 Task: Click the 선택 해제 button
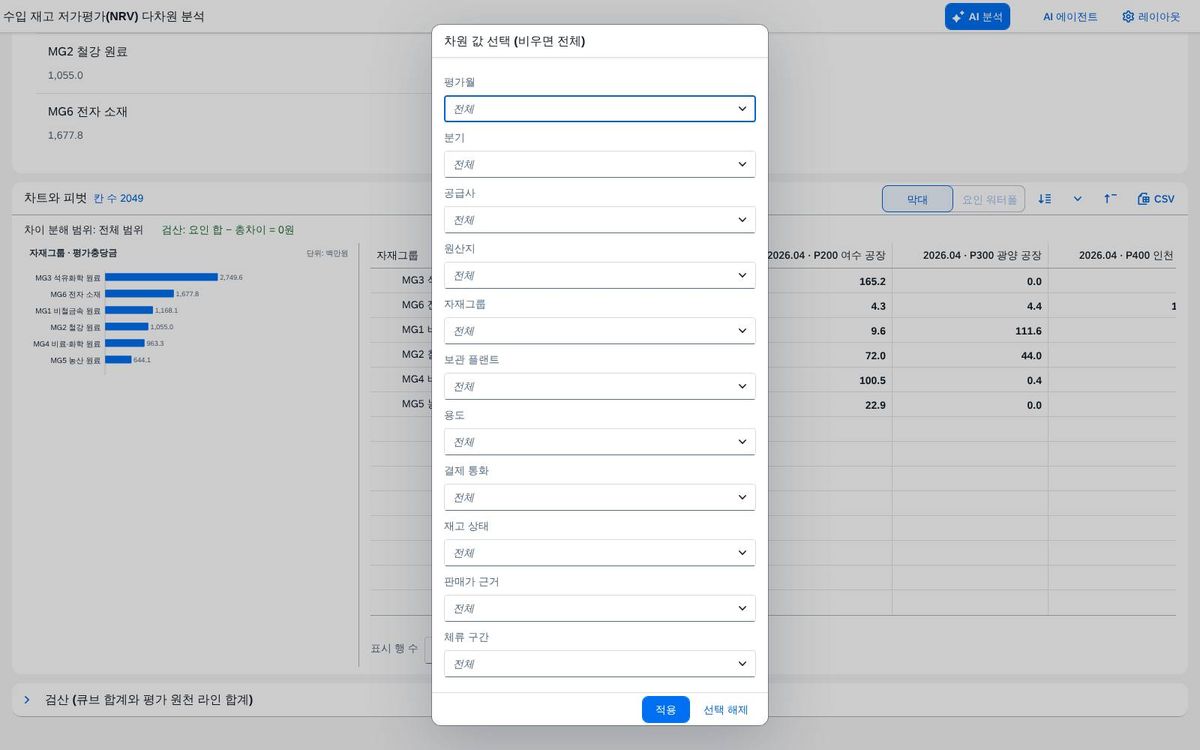tap(725, 710)
